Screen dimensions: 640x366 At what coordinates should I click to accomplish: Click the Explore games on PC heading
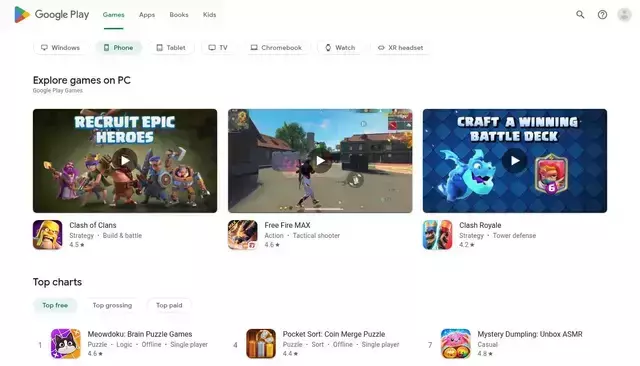82,80
